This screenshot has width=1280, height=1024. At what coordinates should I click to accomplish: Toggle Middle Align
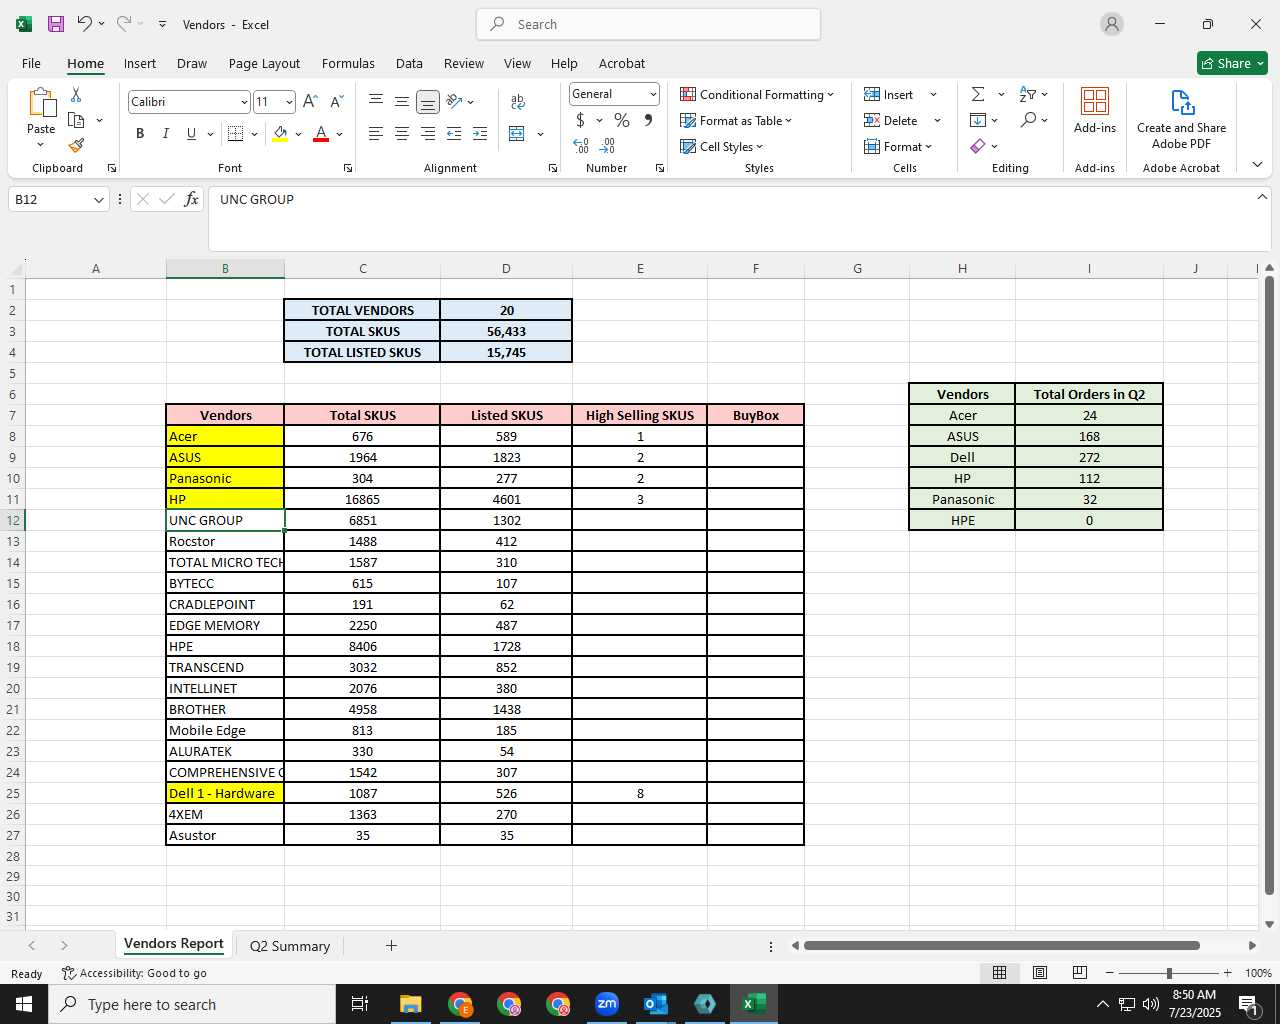(x=402, y=101)
